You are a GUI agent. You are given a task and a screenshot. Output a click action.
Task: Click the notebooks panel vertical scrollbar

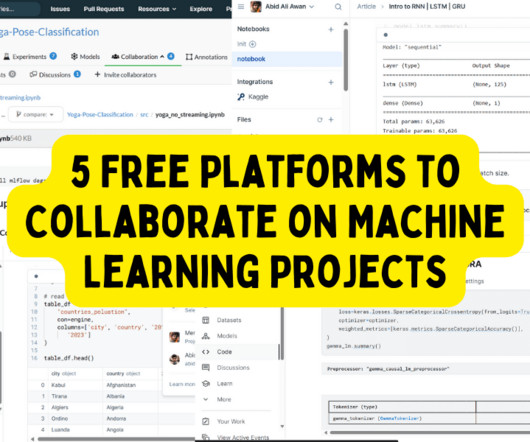345,60
